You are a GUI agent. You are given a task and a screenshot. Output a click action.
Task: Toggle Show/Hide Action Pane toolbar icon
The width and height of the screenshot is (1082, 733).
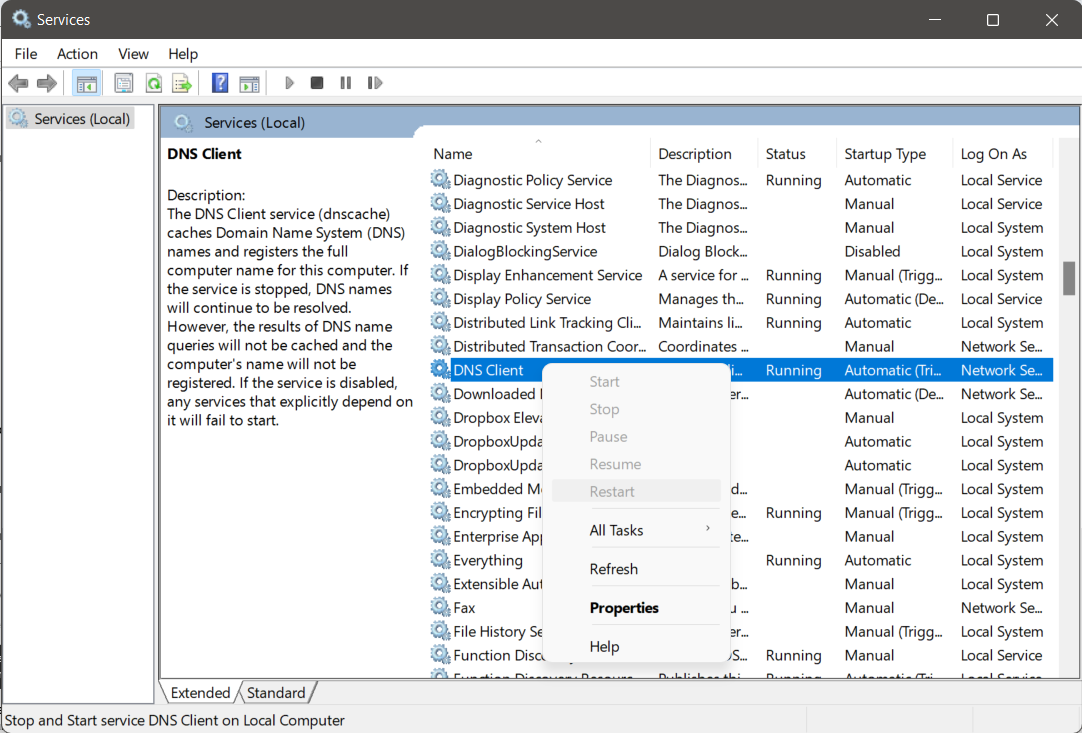[x=249, y=84]
